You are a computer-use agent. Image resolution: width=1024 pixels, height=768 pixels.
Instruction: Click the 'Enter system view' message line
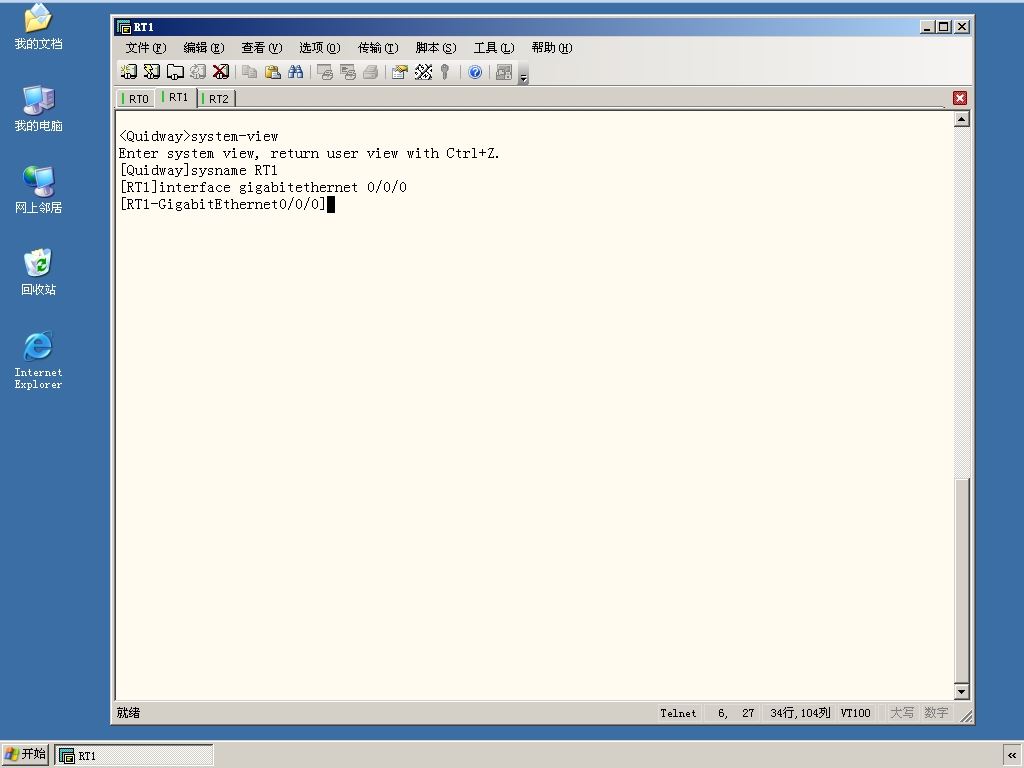click(x=309, y=153)
